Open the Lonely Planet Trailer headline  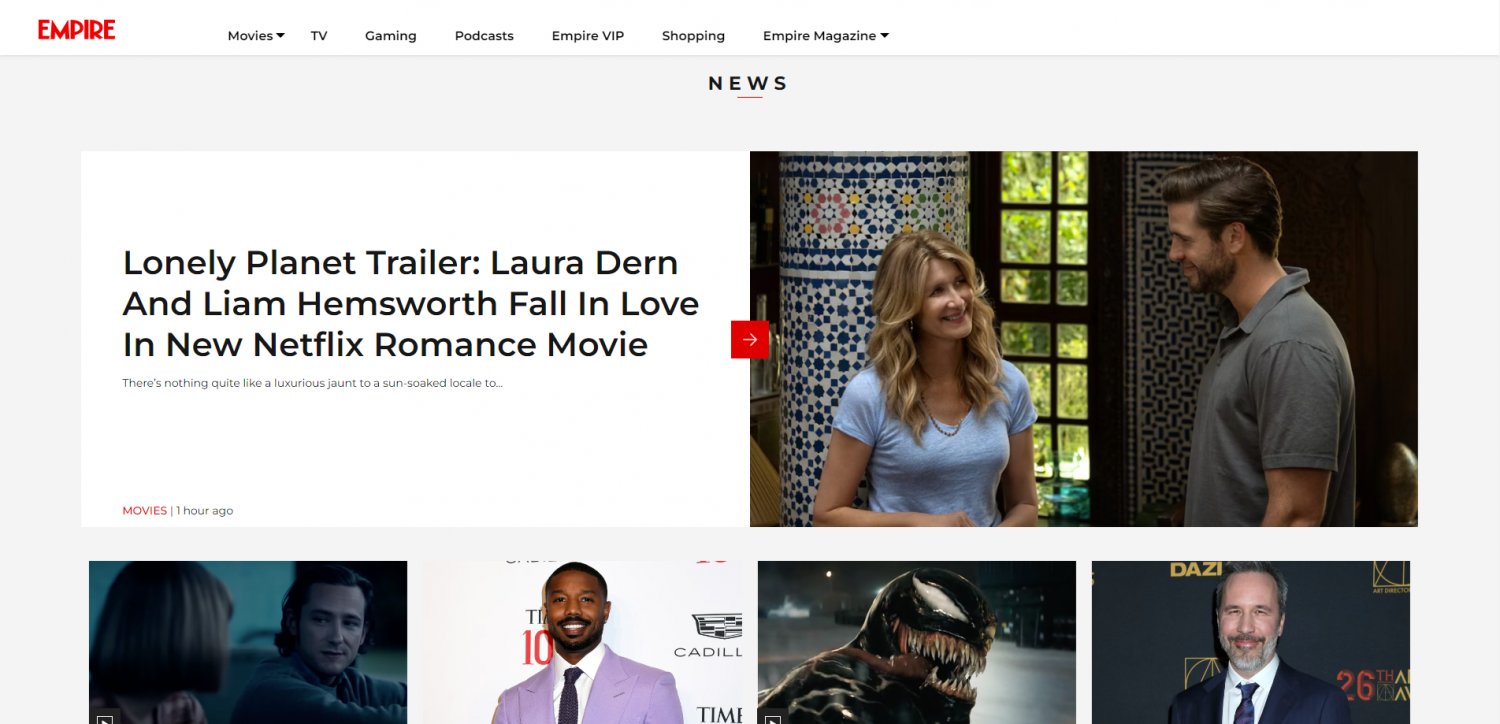(x=411, y=303)
